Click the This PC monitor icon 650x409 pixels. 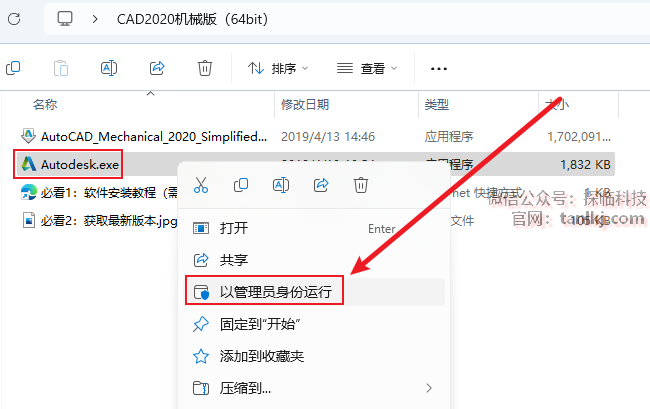pos(65,19)
